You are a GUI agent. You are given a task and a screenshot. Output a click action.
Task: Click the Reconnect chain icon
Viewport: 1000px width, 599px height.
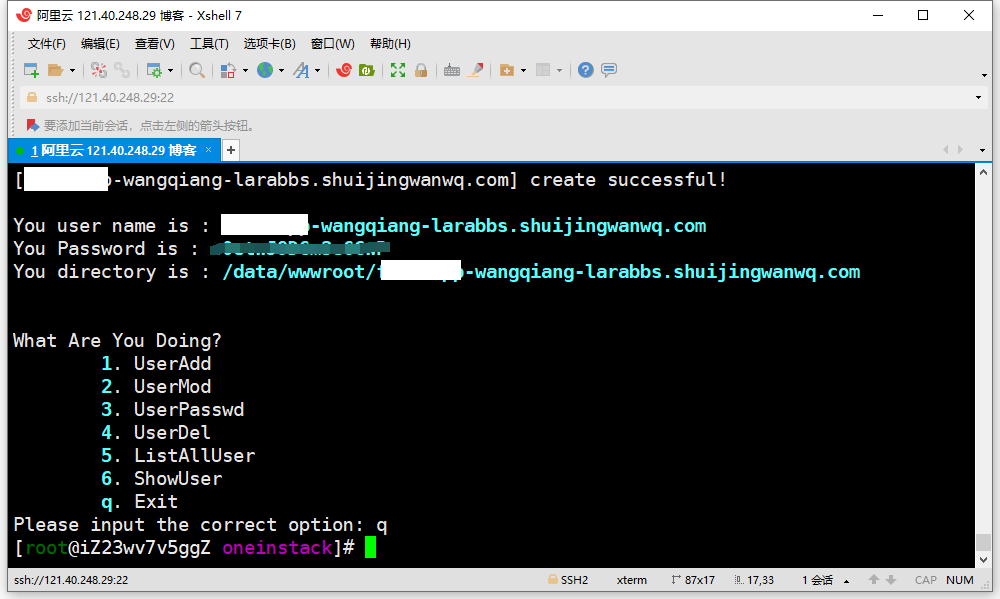point(122,70)
